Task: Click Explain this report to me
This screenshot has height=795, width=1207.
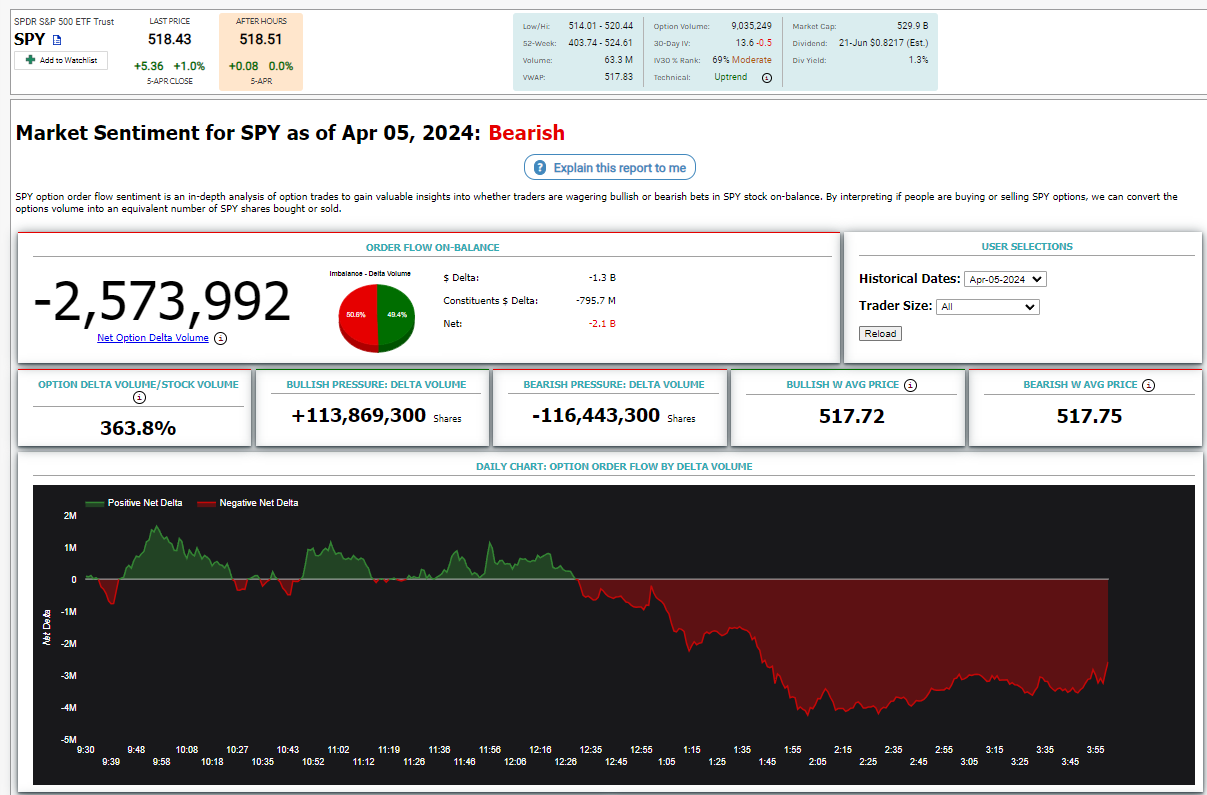Action: pos(610,168)
